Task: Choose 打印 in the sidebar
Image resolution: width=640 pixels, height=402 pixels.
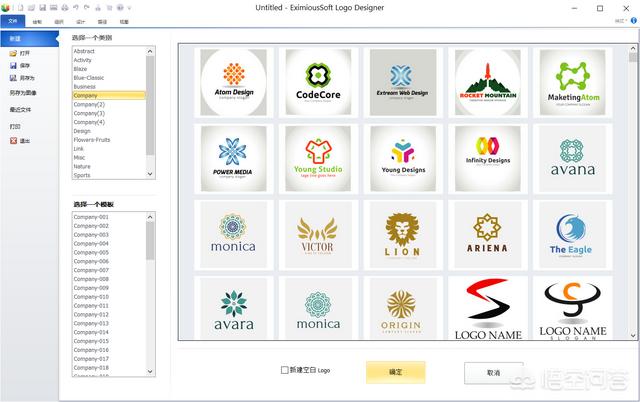Action: click(x=15, y=127)
